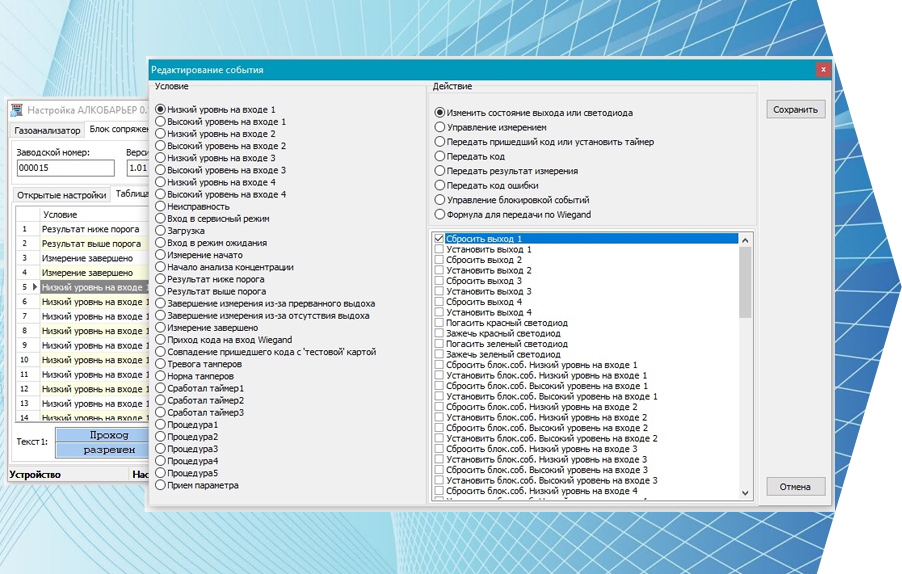Choose condition 'Вход в сервисный режим'
Screen dimensions: 902x574
pos(212,218)
